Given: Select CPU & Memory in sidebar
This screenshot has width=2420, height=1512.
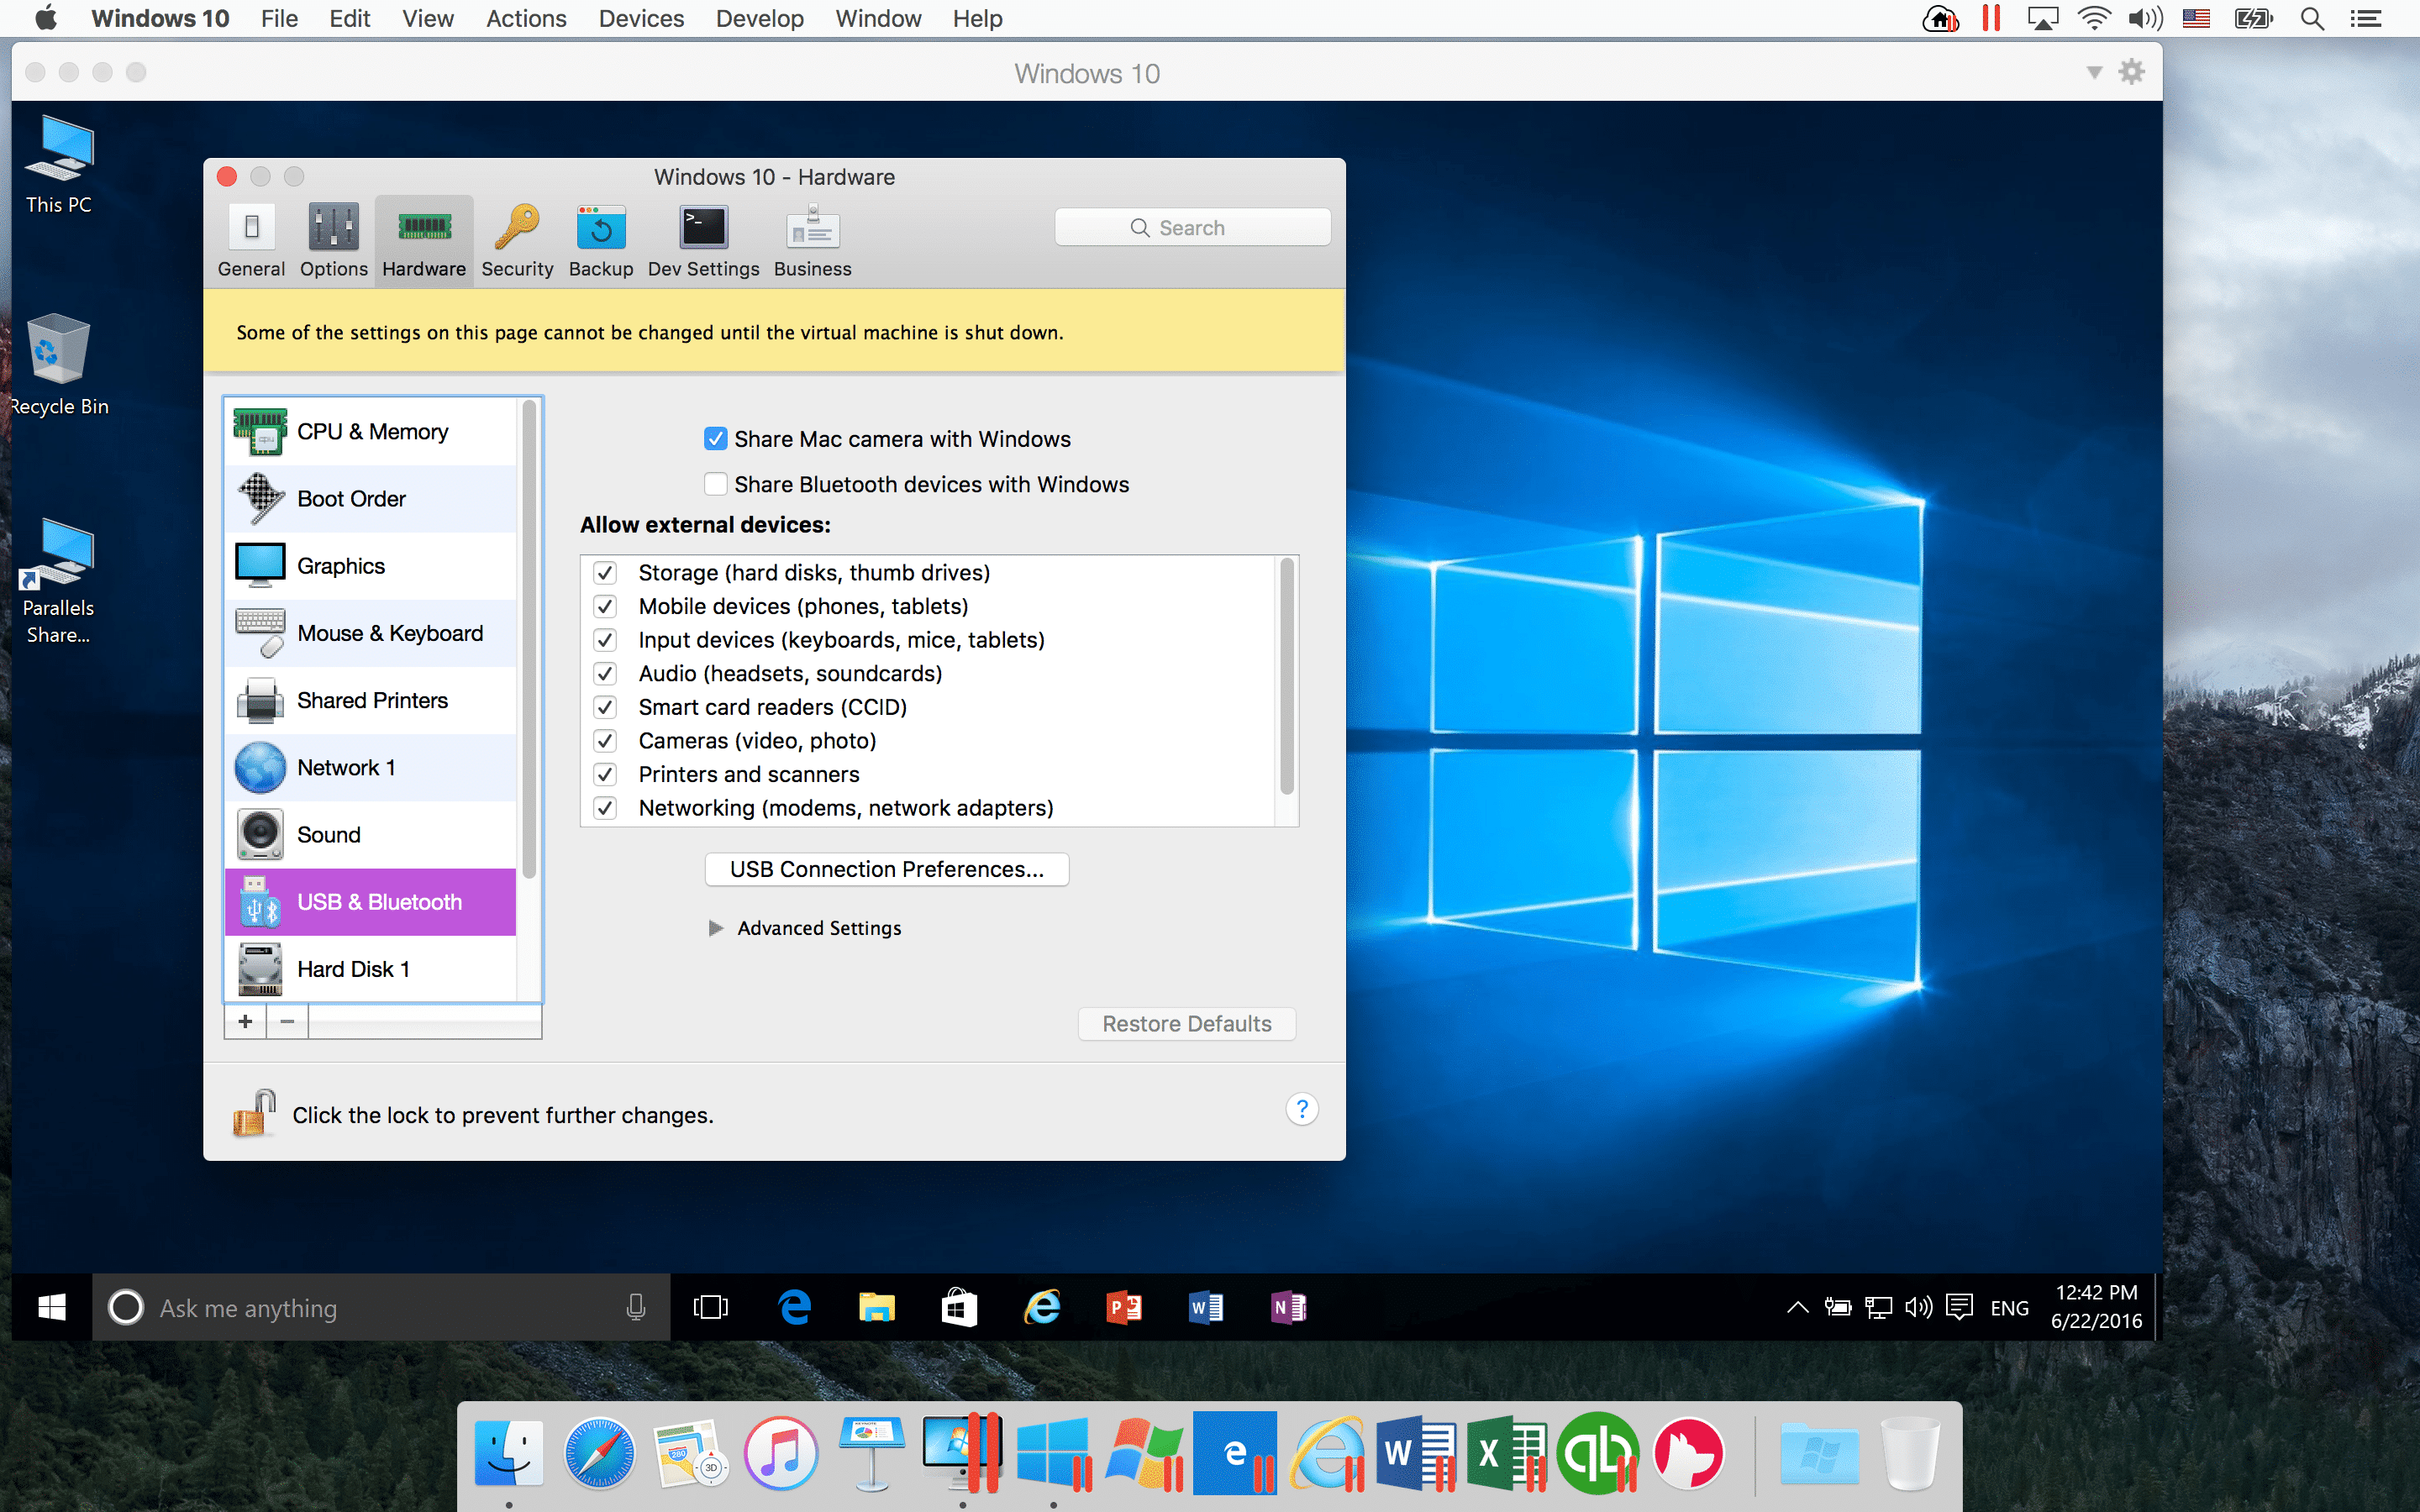Looking at the screenshot, I should point(371,432).
